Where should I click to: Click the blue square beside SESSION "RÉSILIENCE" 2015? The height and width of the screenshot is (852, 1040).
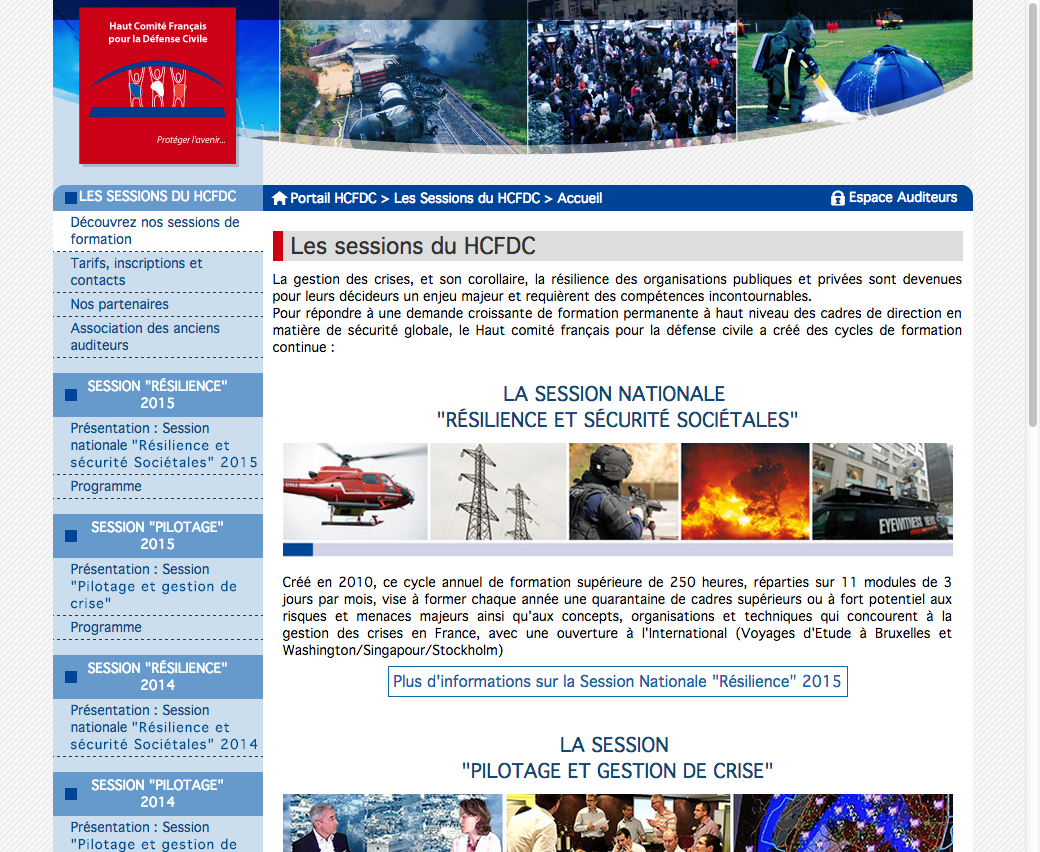click(71, 395)
